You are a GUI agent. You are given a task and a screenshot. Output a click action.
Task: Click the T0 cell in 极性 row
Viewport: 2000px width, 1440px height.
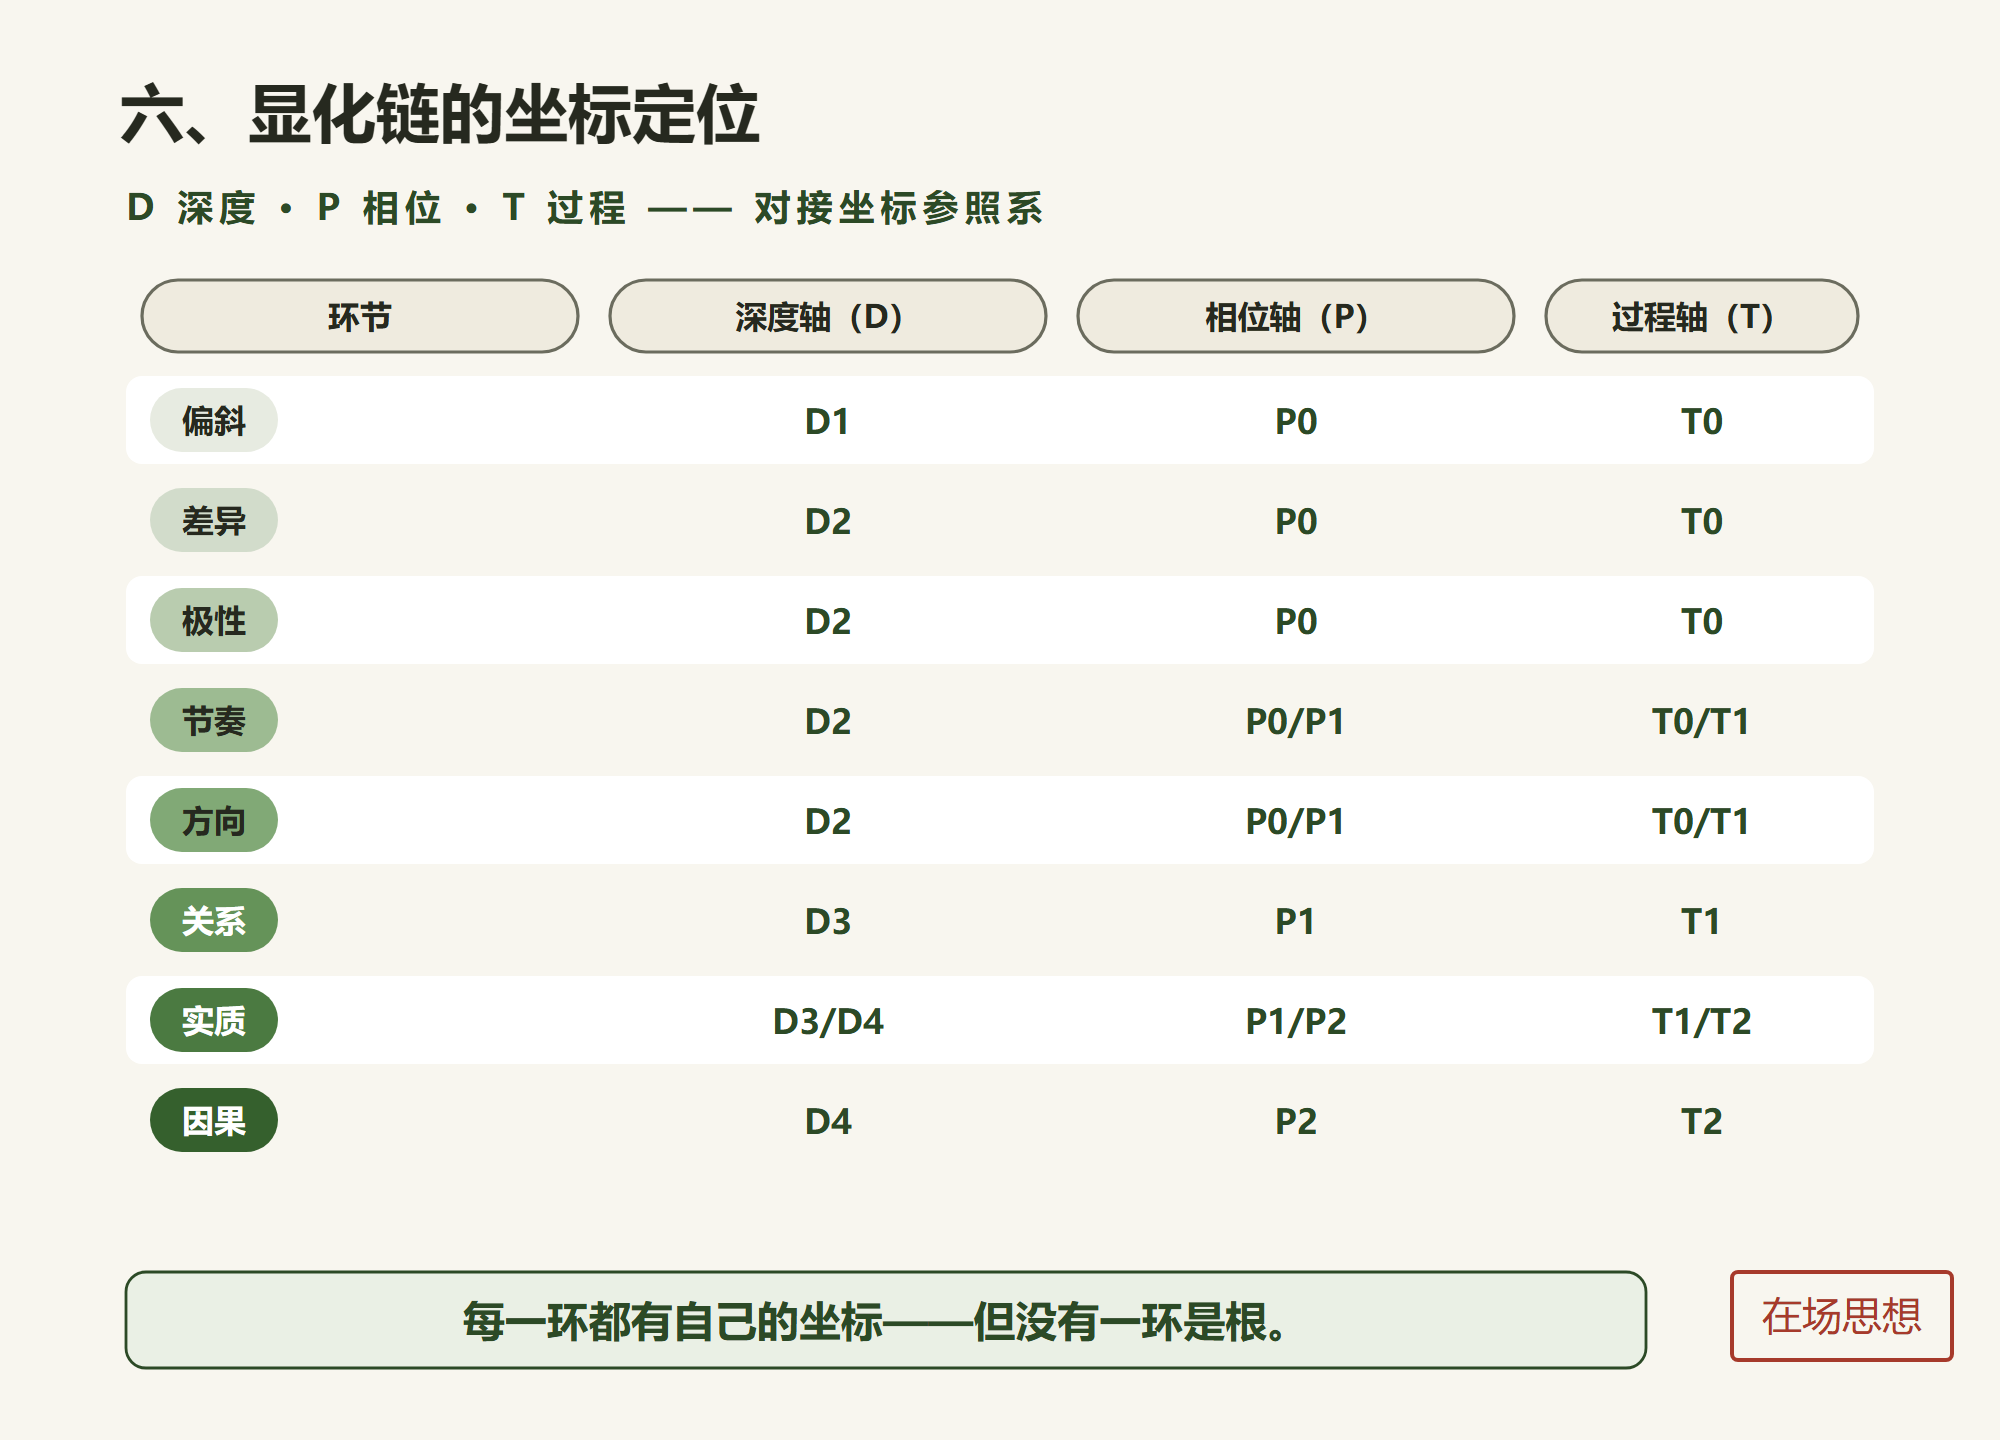pyautogui.click(x=1702, y=621)
